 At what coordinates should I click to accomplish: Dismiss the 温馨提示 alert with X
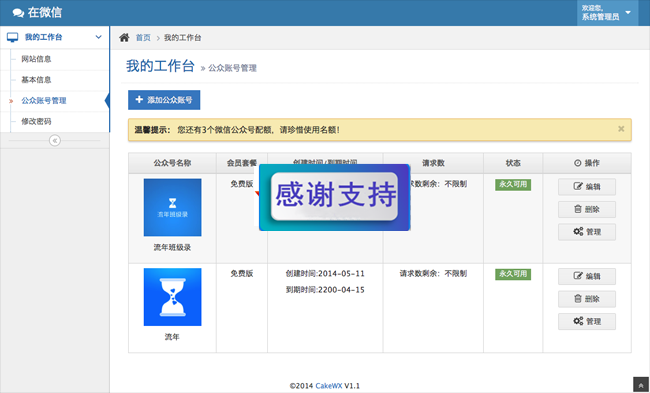pyautogui.click(x=621, y=129)
